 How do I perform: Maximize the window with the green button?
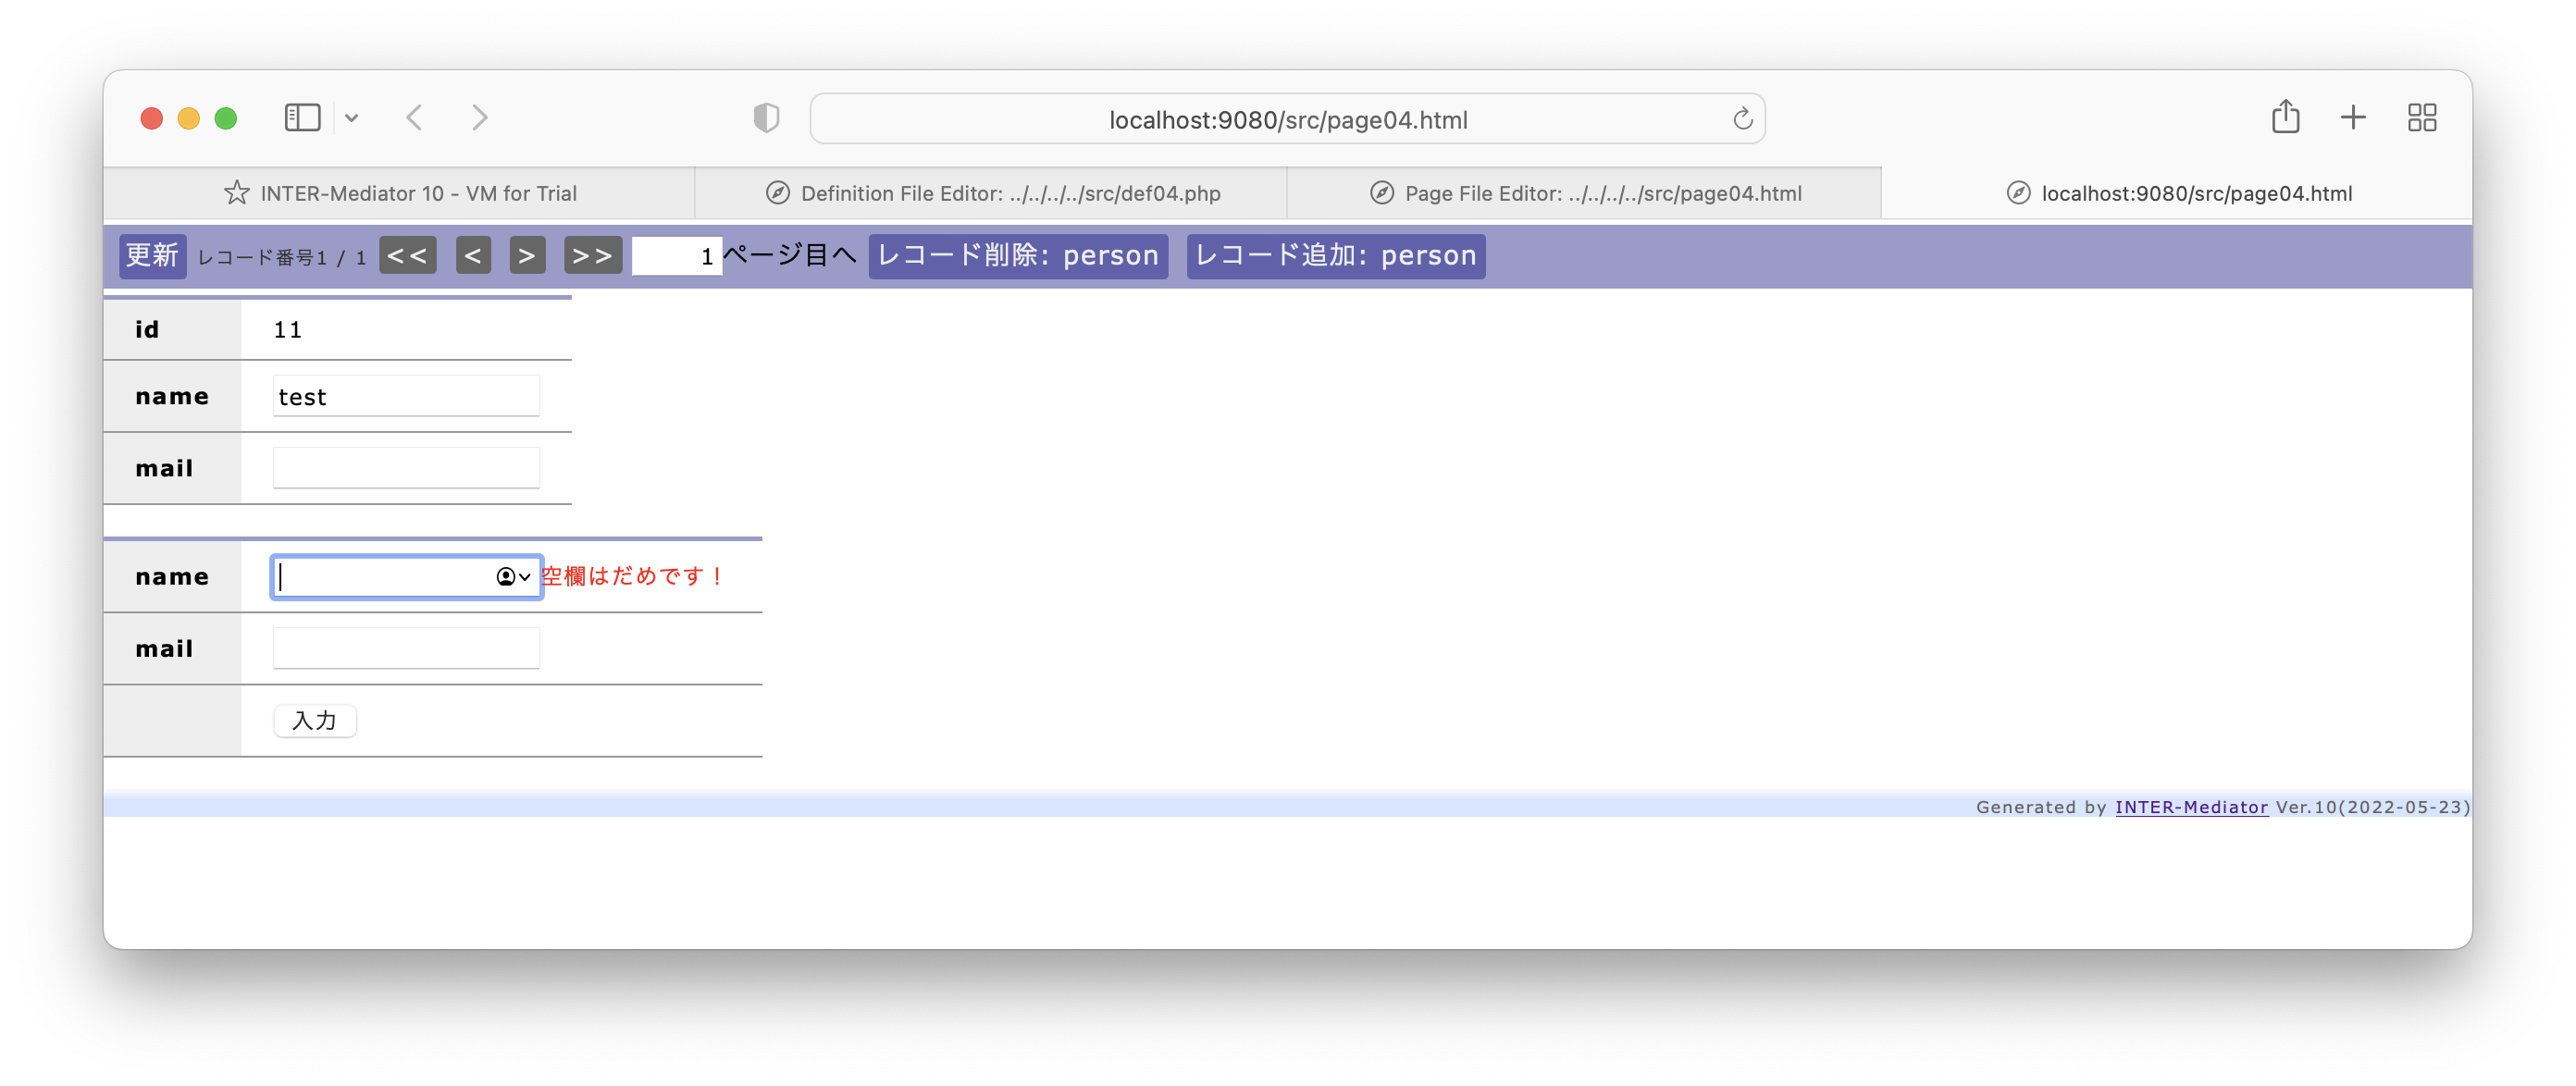pyautogui.click(x=226, y=118)
